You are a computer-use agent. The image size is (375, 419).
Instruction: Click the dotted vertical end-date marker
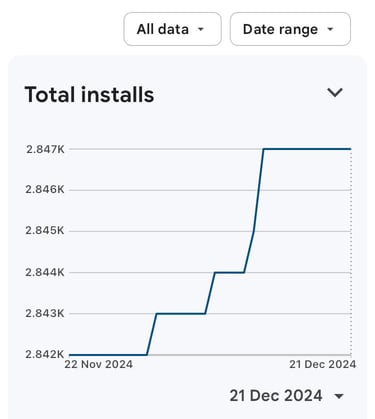point(351,252)
